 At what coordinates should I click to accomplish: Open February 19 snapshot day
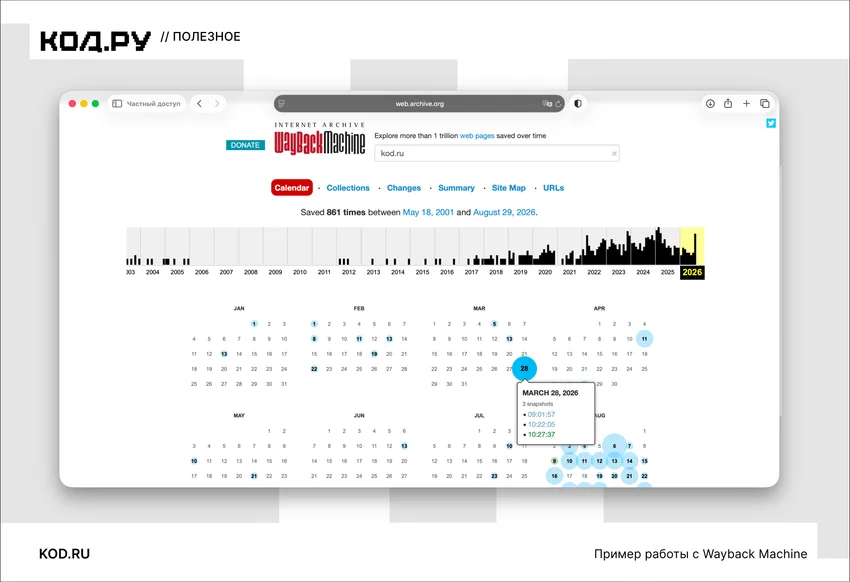pyautogui.click(x=374, y=354)
